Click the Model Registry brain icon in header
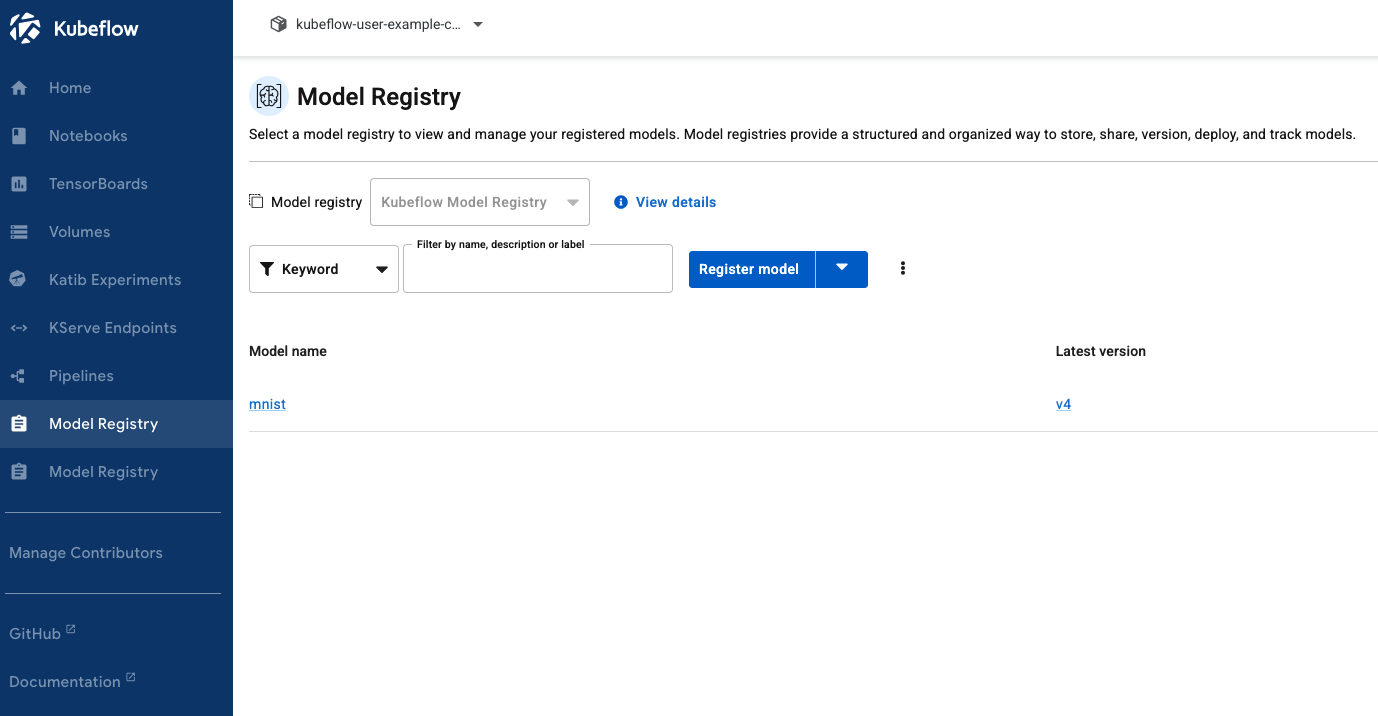The width and height of the screenshot is (1378, 716). point(268,96)
